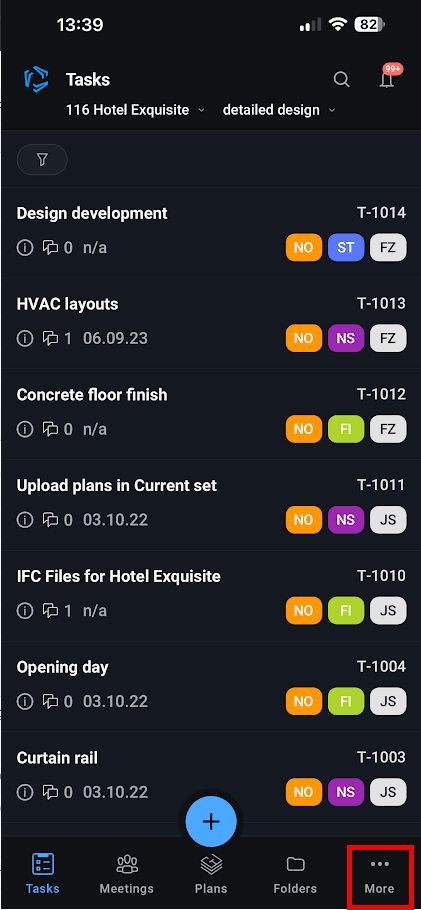
Task: Tap the blue ST status badge
Action: click(x=346, y=248)
